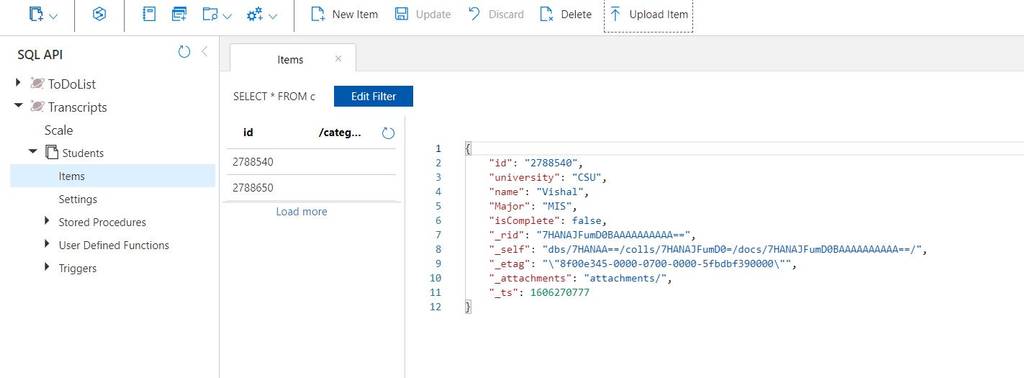Refresh the items list
Viewport: 1024px width, 378px height.
pyautogui.click(x=389, y=133)
